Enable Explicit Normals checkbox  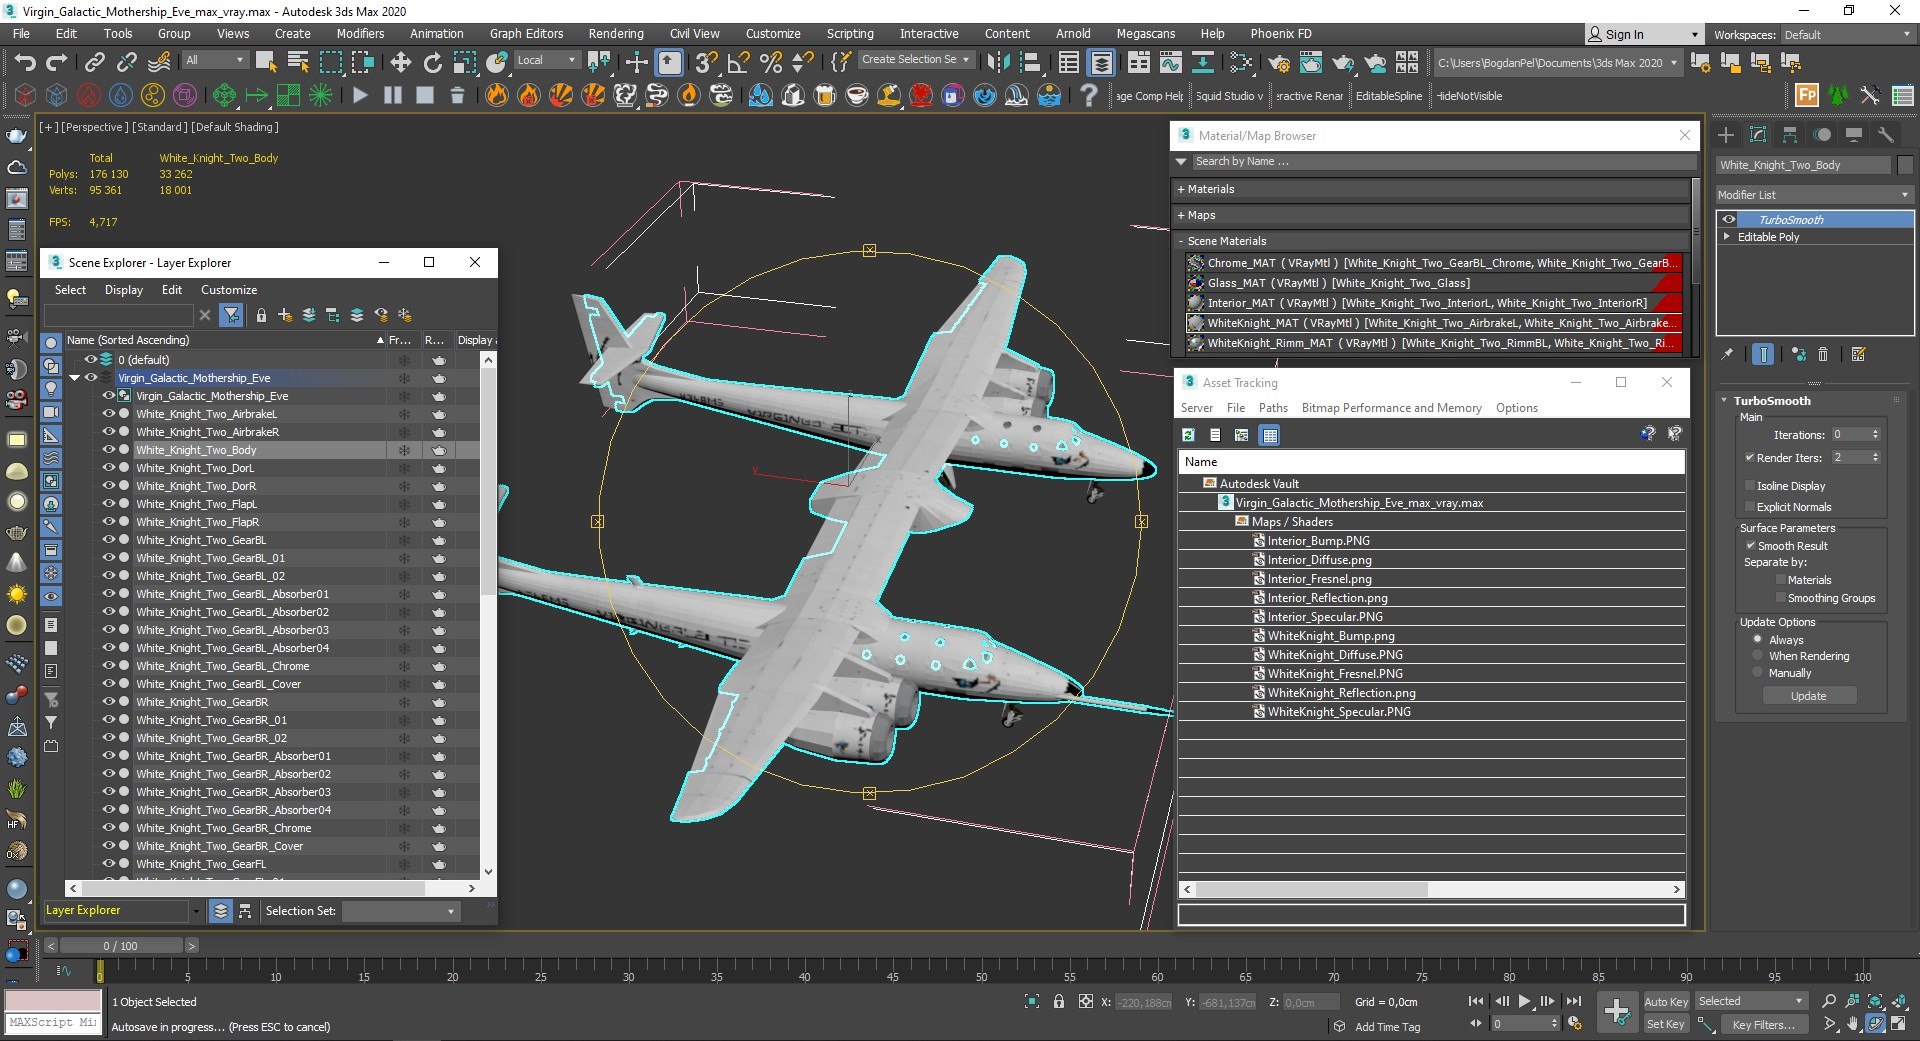click(x=1750, y=506)
